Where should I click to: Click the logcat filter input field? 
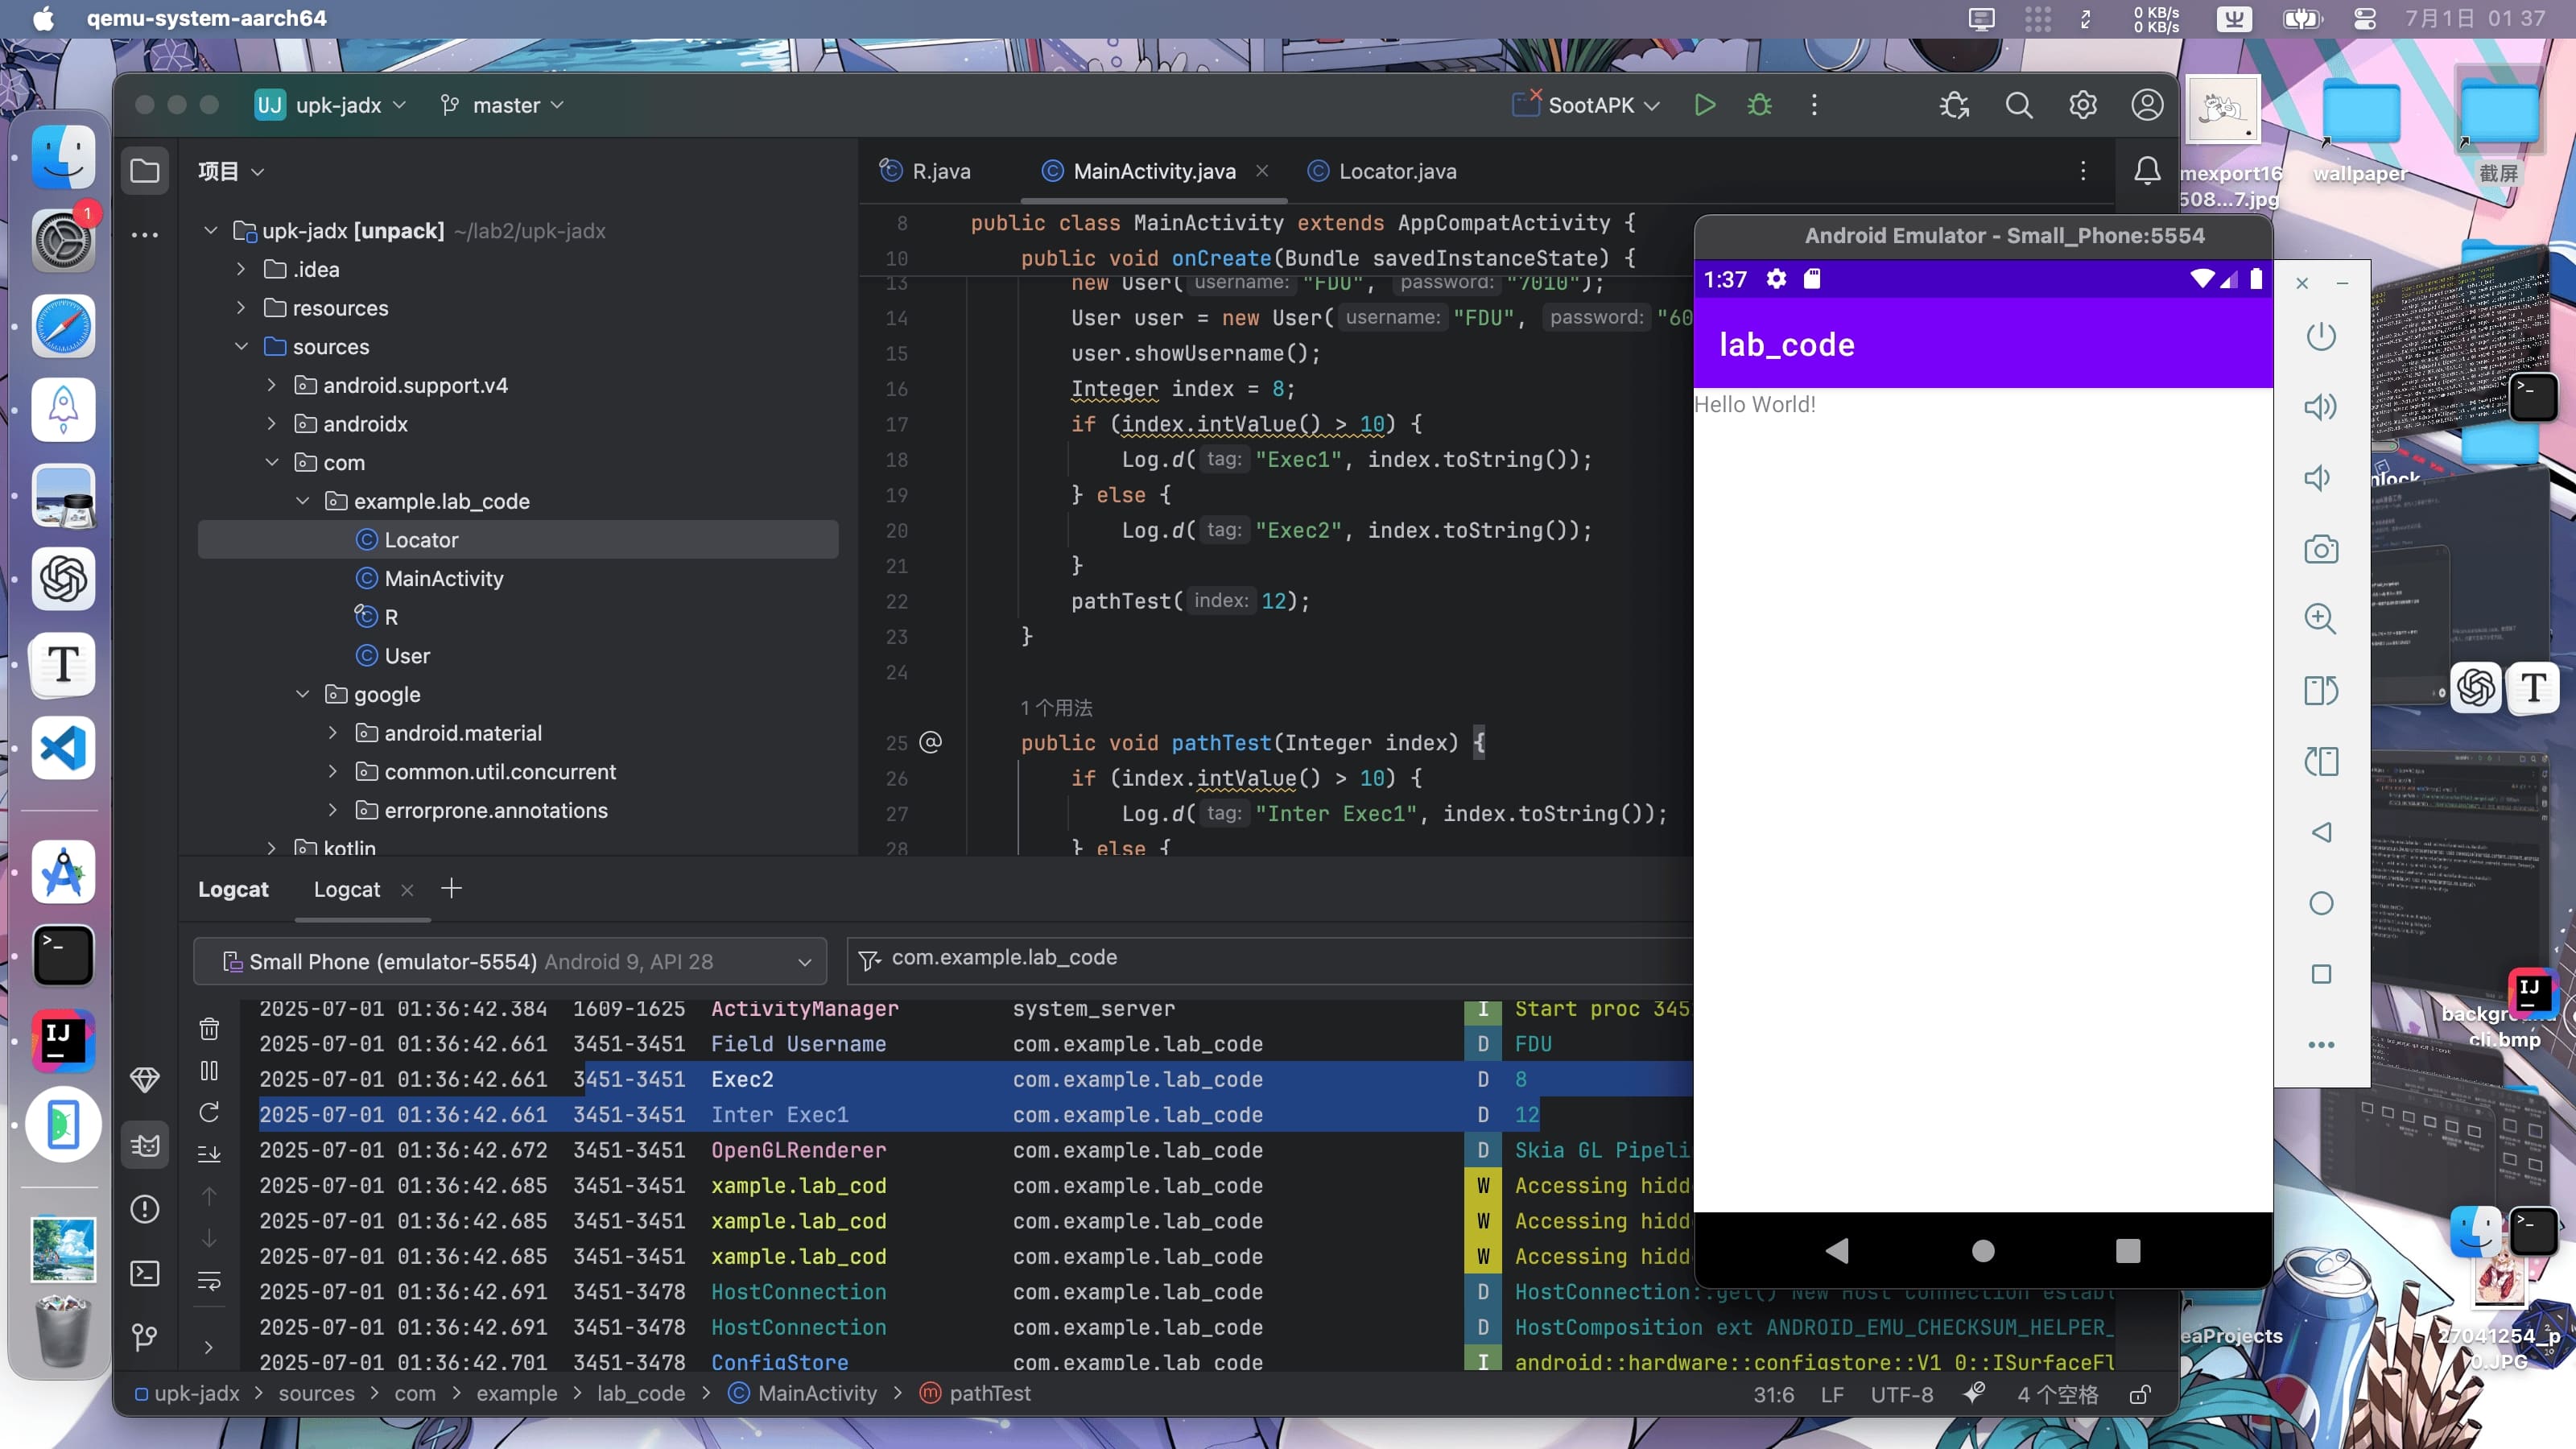(x=1270, y=958)
